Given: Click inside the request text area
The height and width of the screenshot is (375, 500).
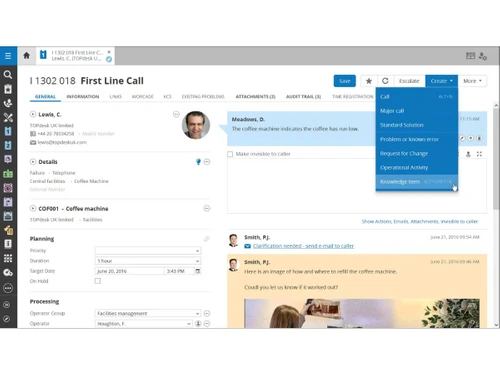Looking at the screenshot, I should [357, 186].
